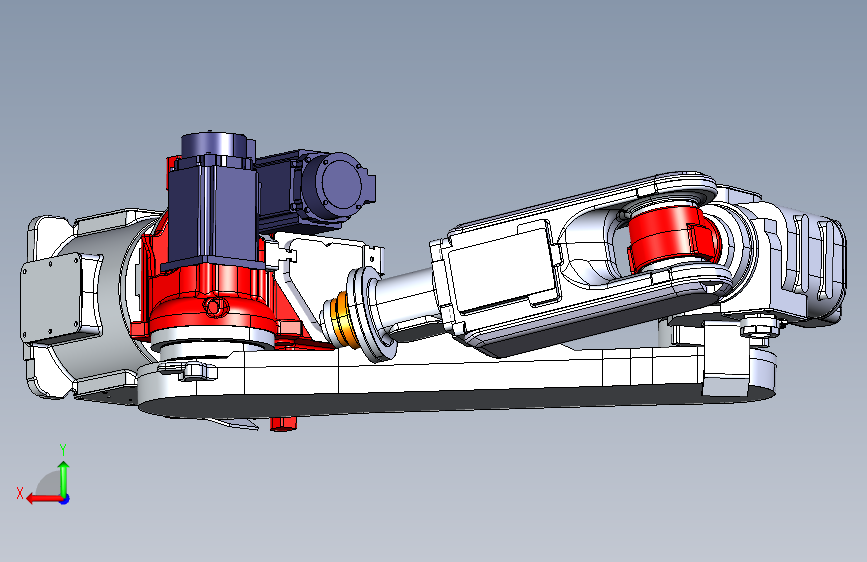
Task: Select the gray cover plate on left end
Action: coord(51,296)
